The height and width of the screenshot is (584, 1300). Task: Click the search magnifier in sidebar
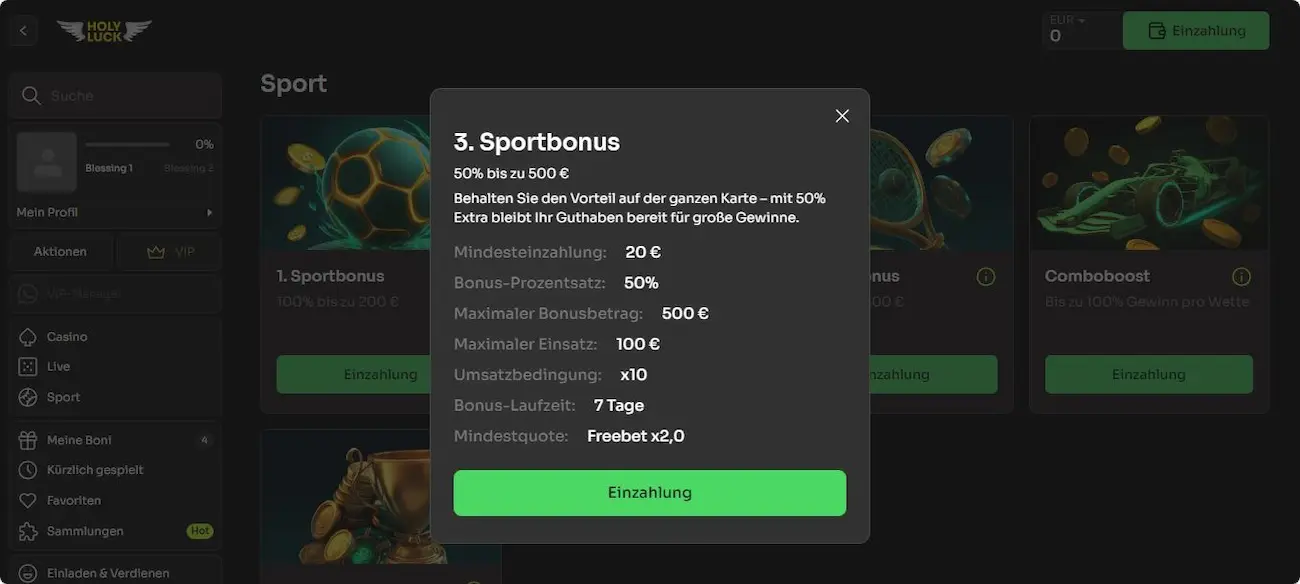click(31, 95)
